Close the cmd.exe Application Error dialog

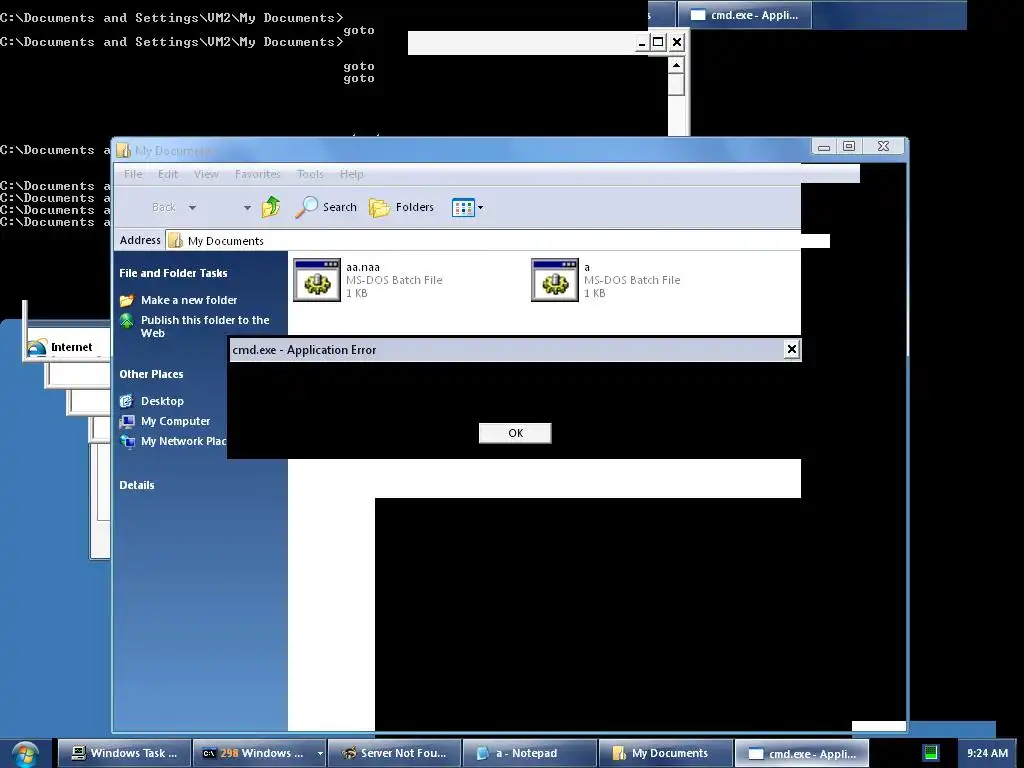792,349
